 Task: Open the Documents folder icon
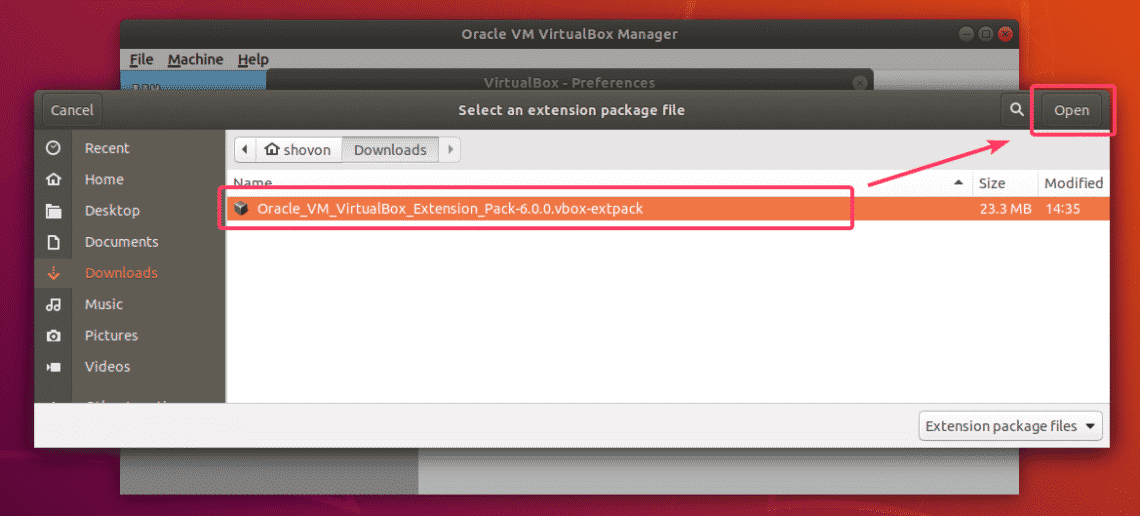click(54, 242)
